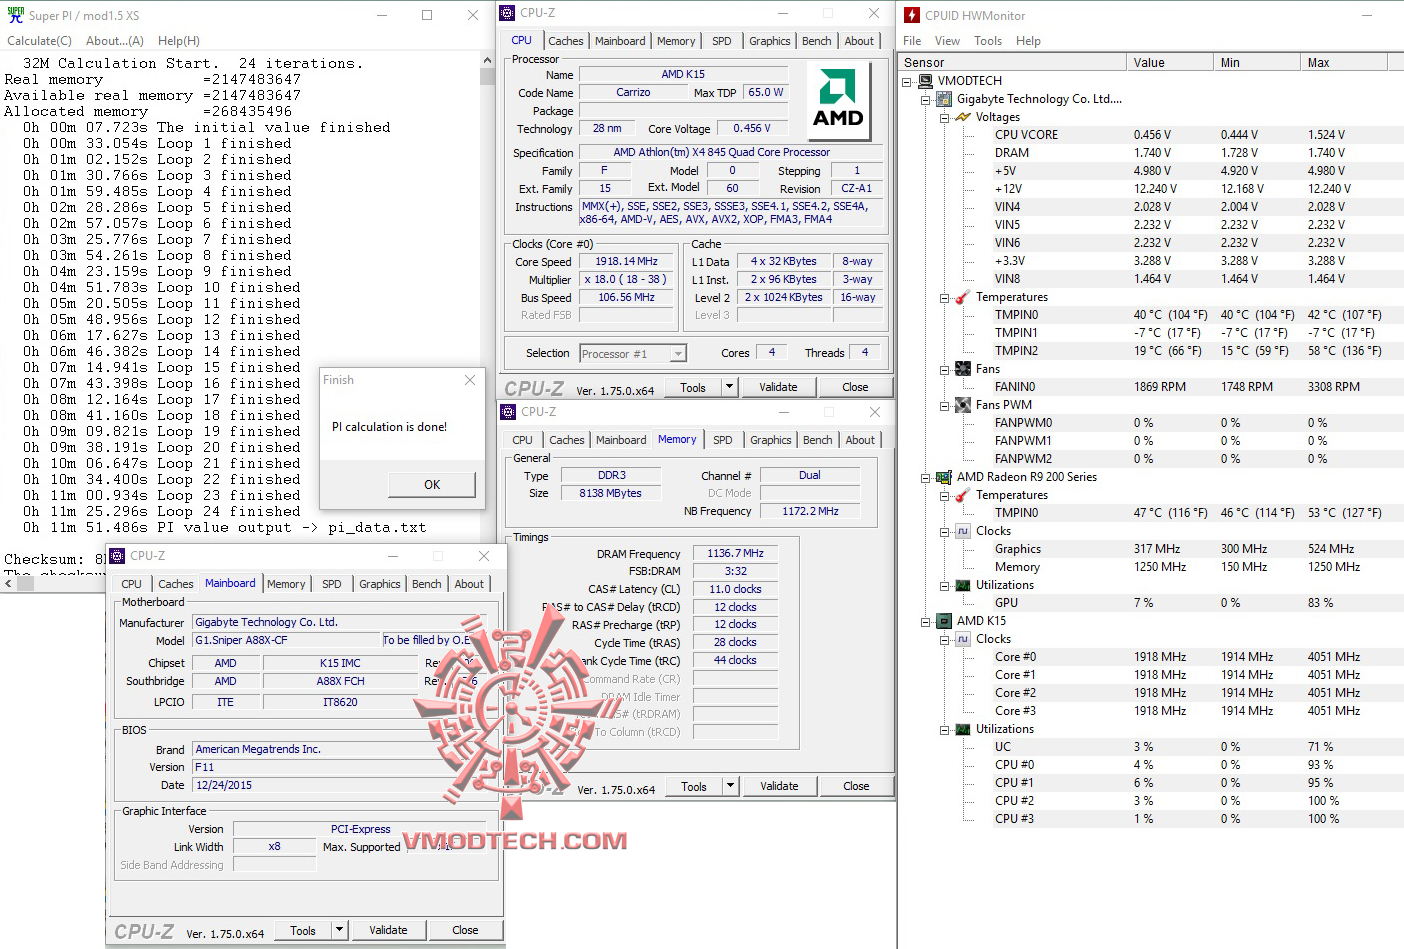Click the computer icon beside VMODTECH
This screenshot has height=949, width=1404.
pyautogui.click(x=926, y=81)
